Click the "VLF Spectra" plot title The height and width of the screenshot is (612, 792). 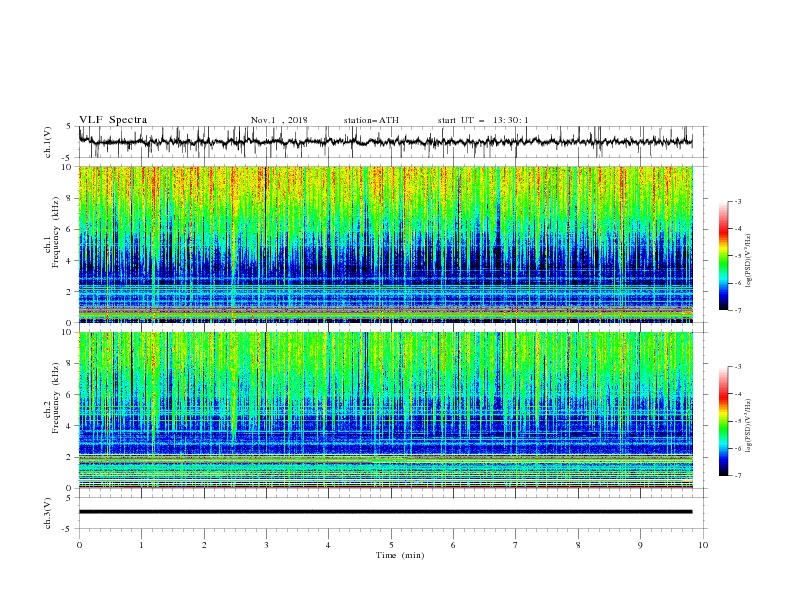click(x=113, y=120)
